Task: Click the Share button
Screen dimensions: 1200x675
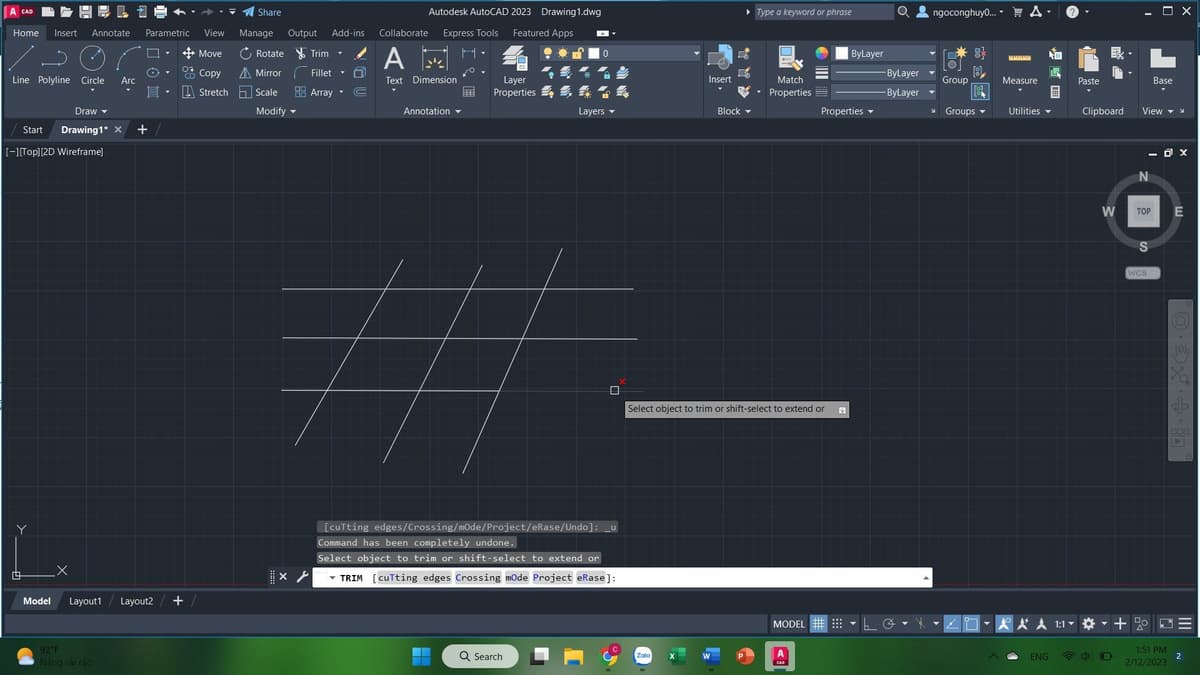Action: click(x=262, y=12)
